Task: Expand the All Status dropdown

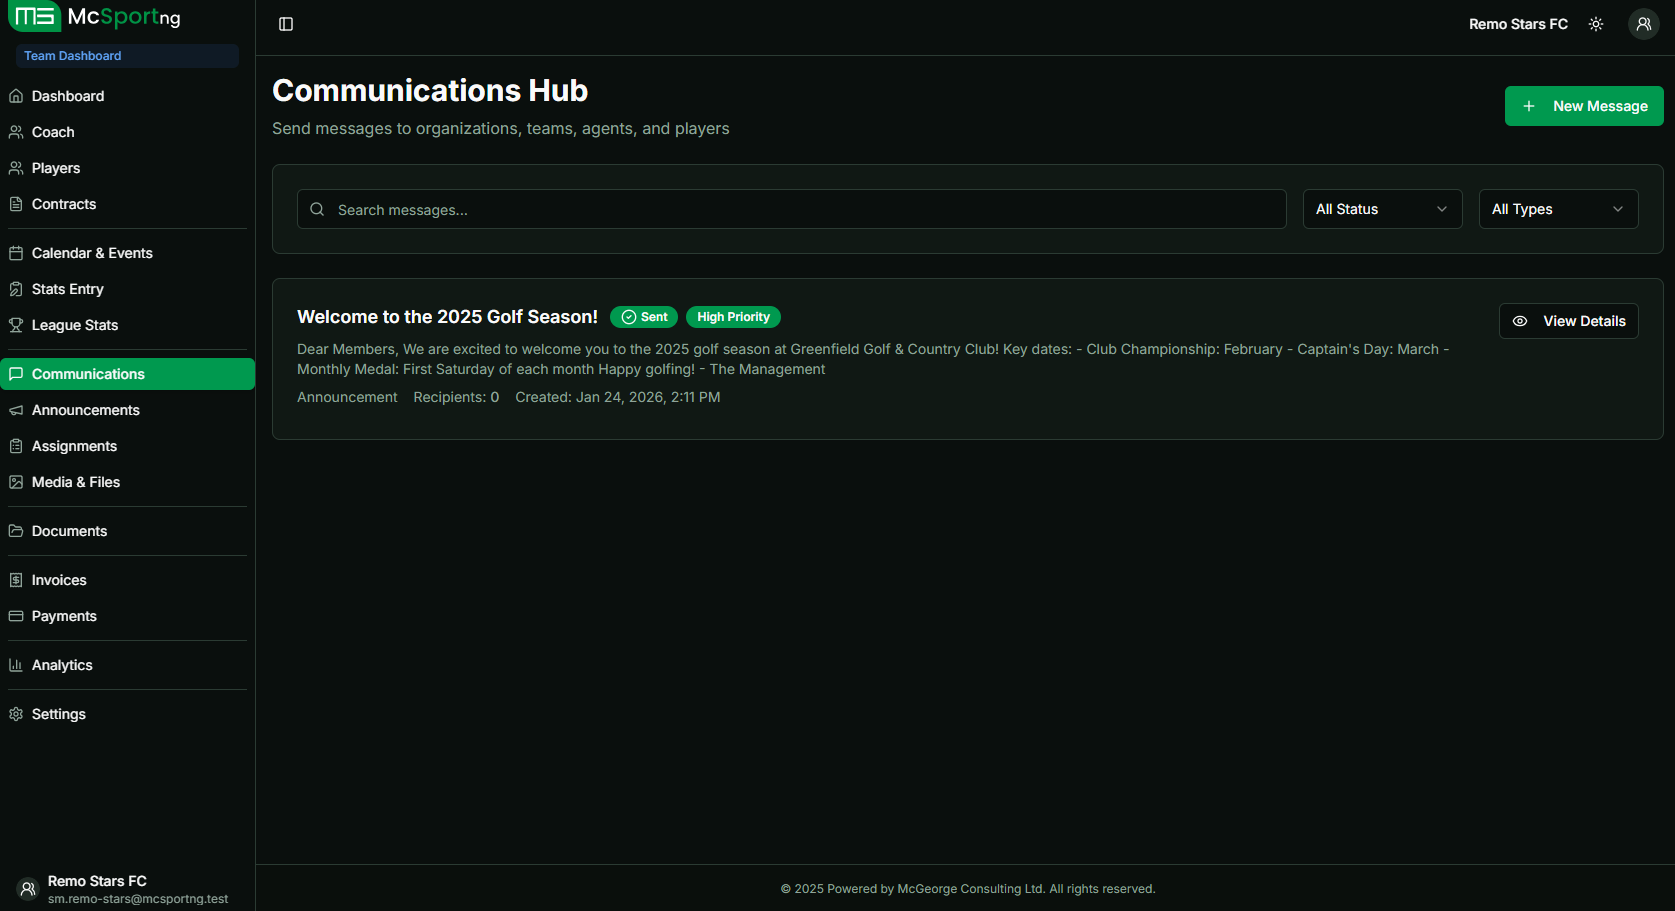Action: point(1382,209)
